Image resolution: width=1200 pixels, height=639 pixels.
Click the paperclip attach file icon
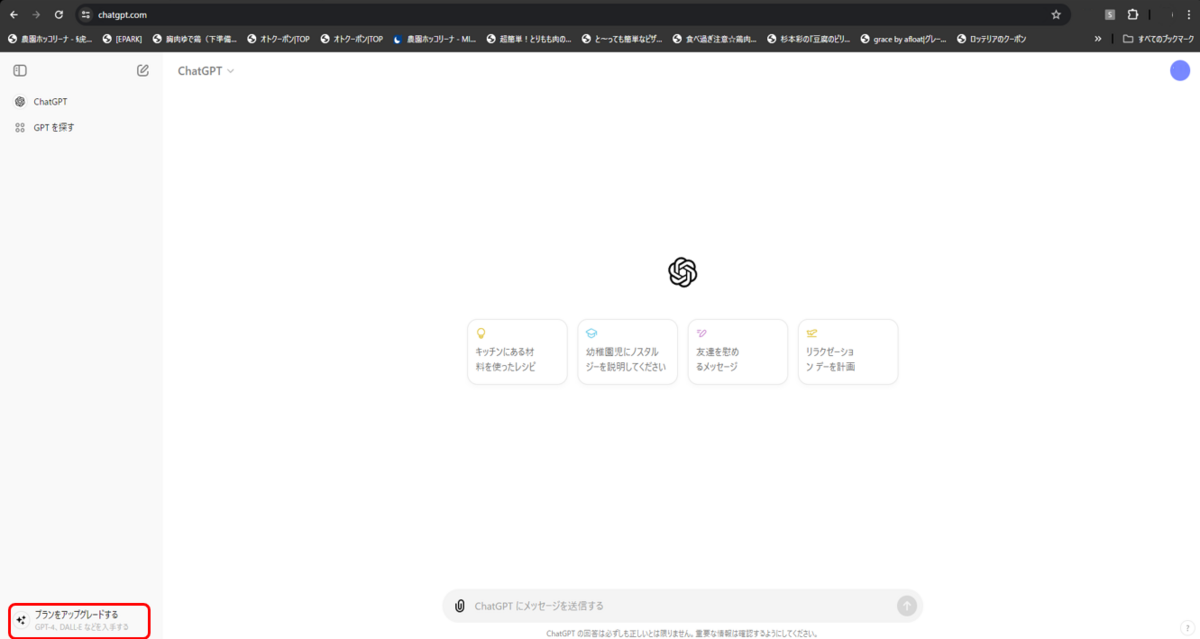point(460,606)
